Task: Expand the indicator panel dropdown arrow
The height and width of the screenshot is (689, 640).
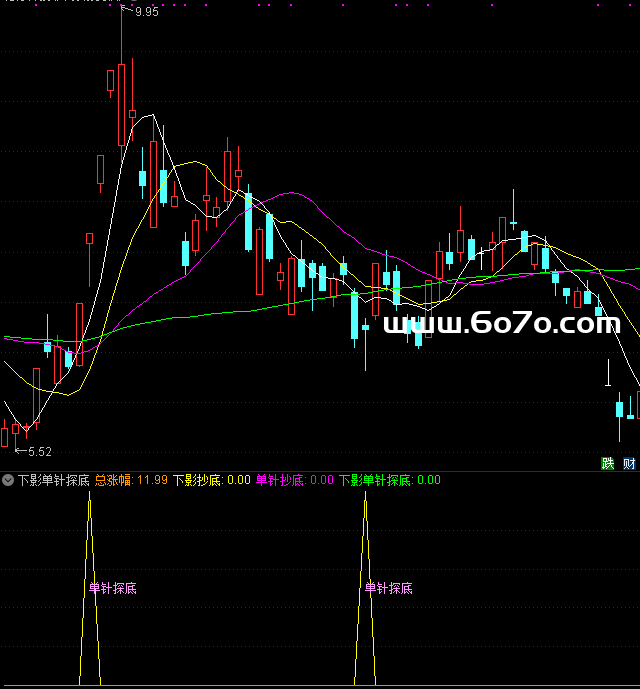Action: click(x=8, y=480)
